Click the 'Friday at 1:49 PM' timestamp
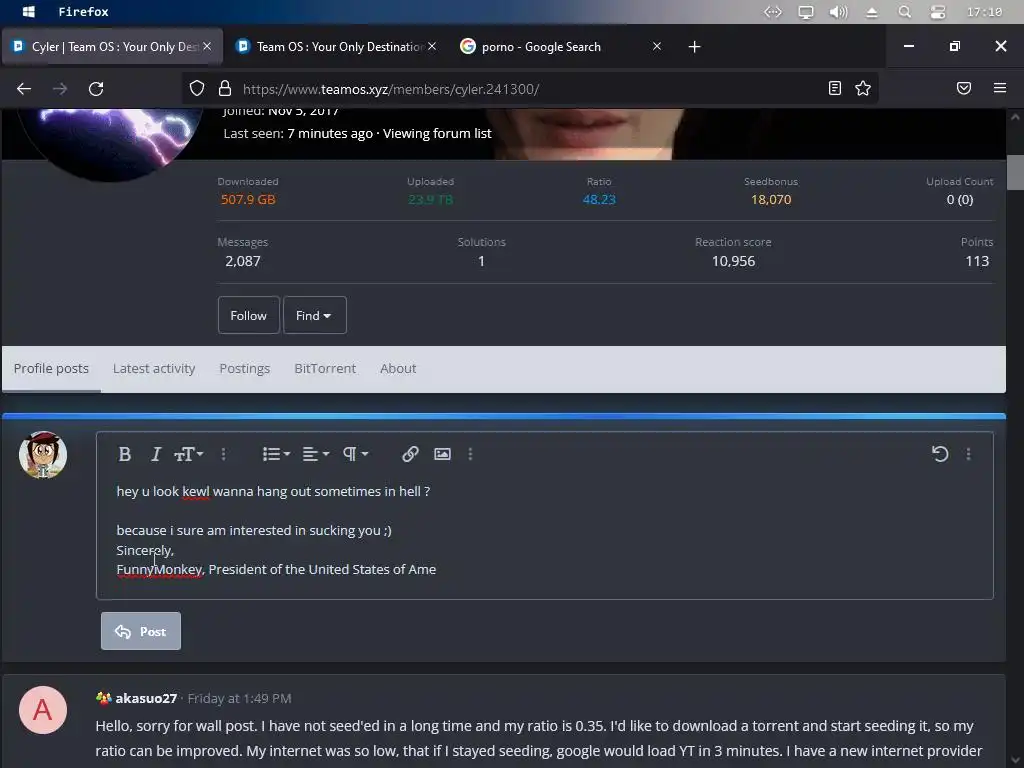 point(239,698)
